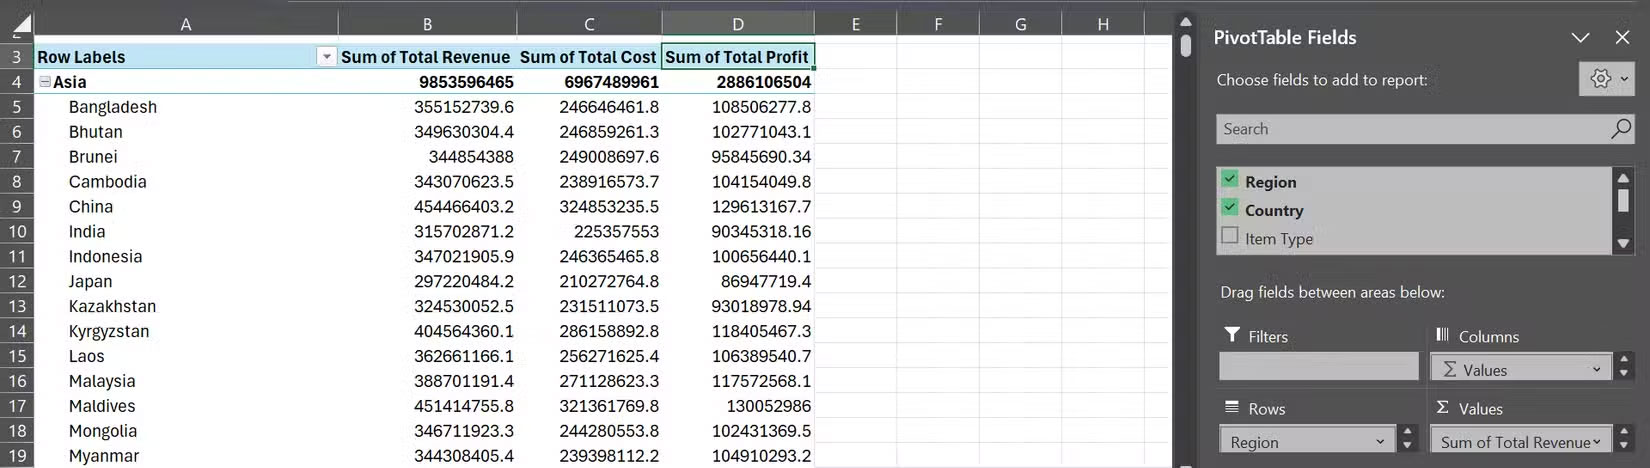Click the field Search input box
This screenshot has width=1650, height=468.
tap(1410, 129)
